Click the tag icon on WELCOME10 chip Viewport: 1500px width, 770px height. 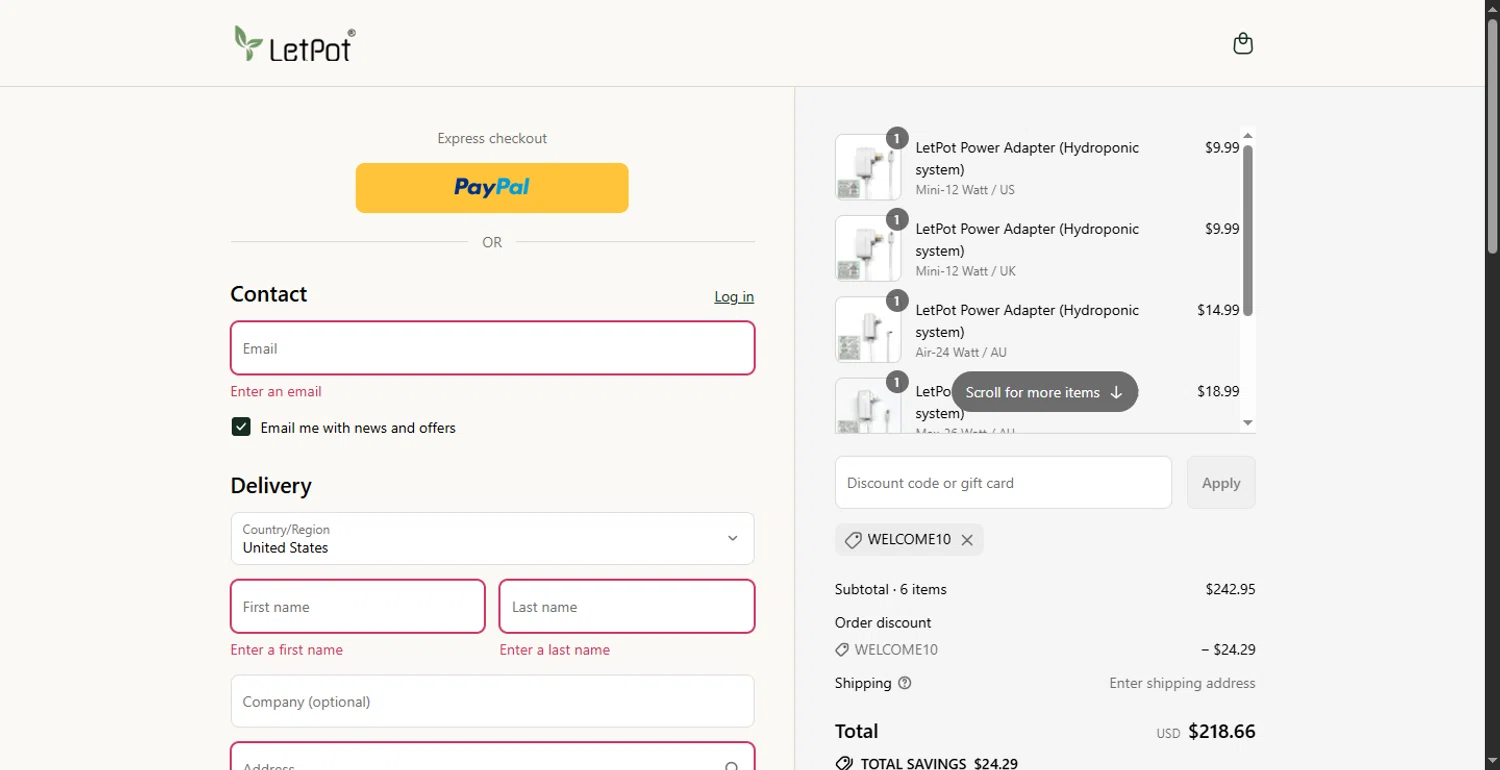853,540
